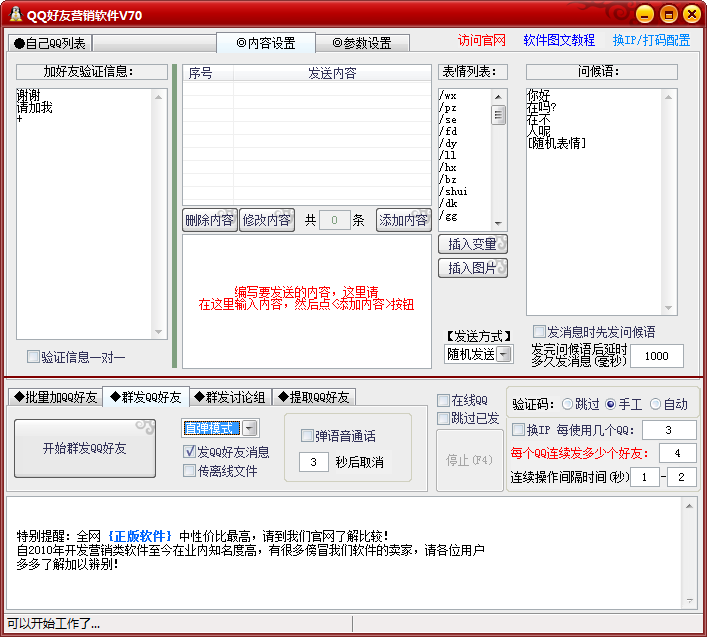The height and width of the screenshot is (637, 707).
Task: Open the 随机发送 send-mode dropdown
Action: coord(504,354)
